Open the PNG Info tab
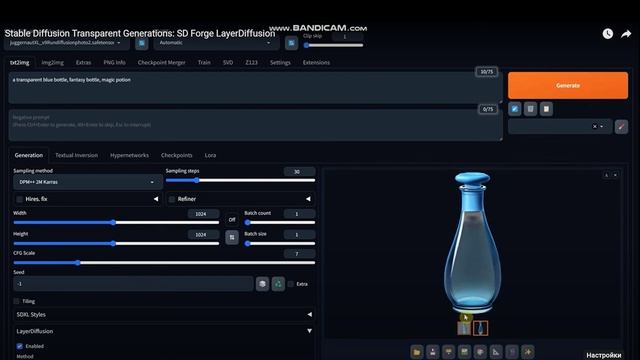 click(x=114, y=62)
